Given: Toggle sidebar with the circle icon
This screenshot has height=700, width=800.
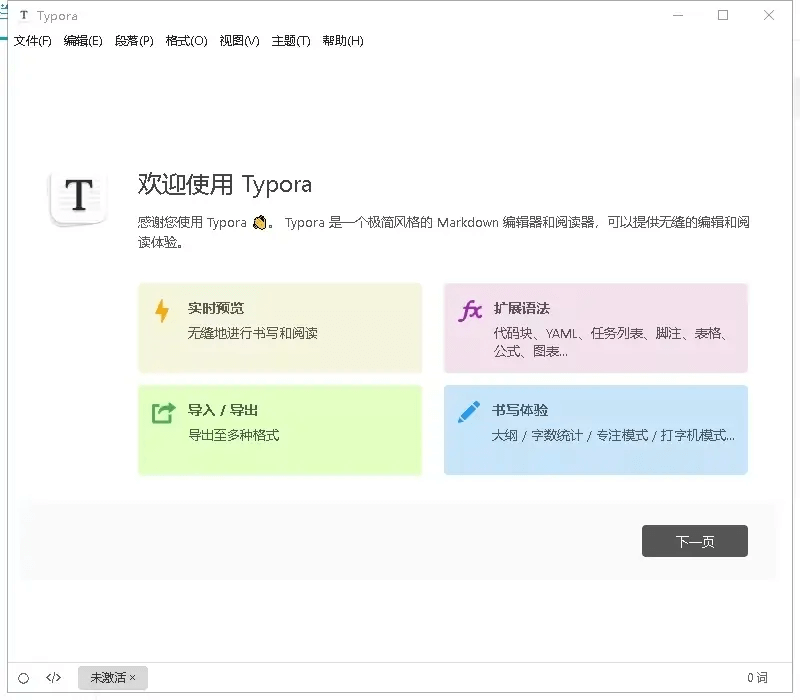Looking at the screenshot, I should click(x=23, y=678).
